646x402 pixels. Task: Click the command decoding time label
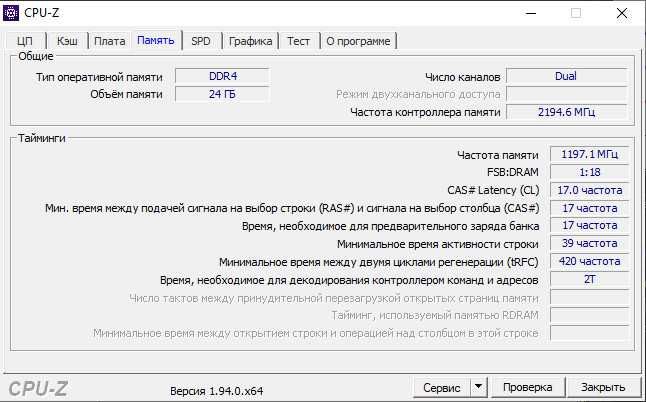pos(349,280)
